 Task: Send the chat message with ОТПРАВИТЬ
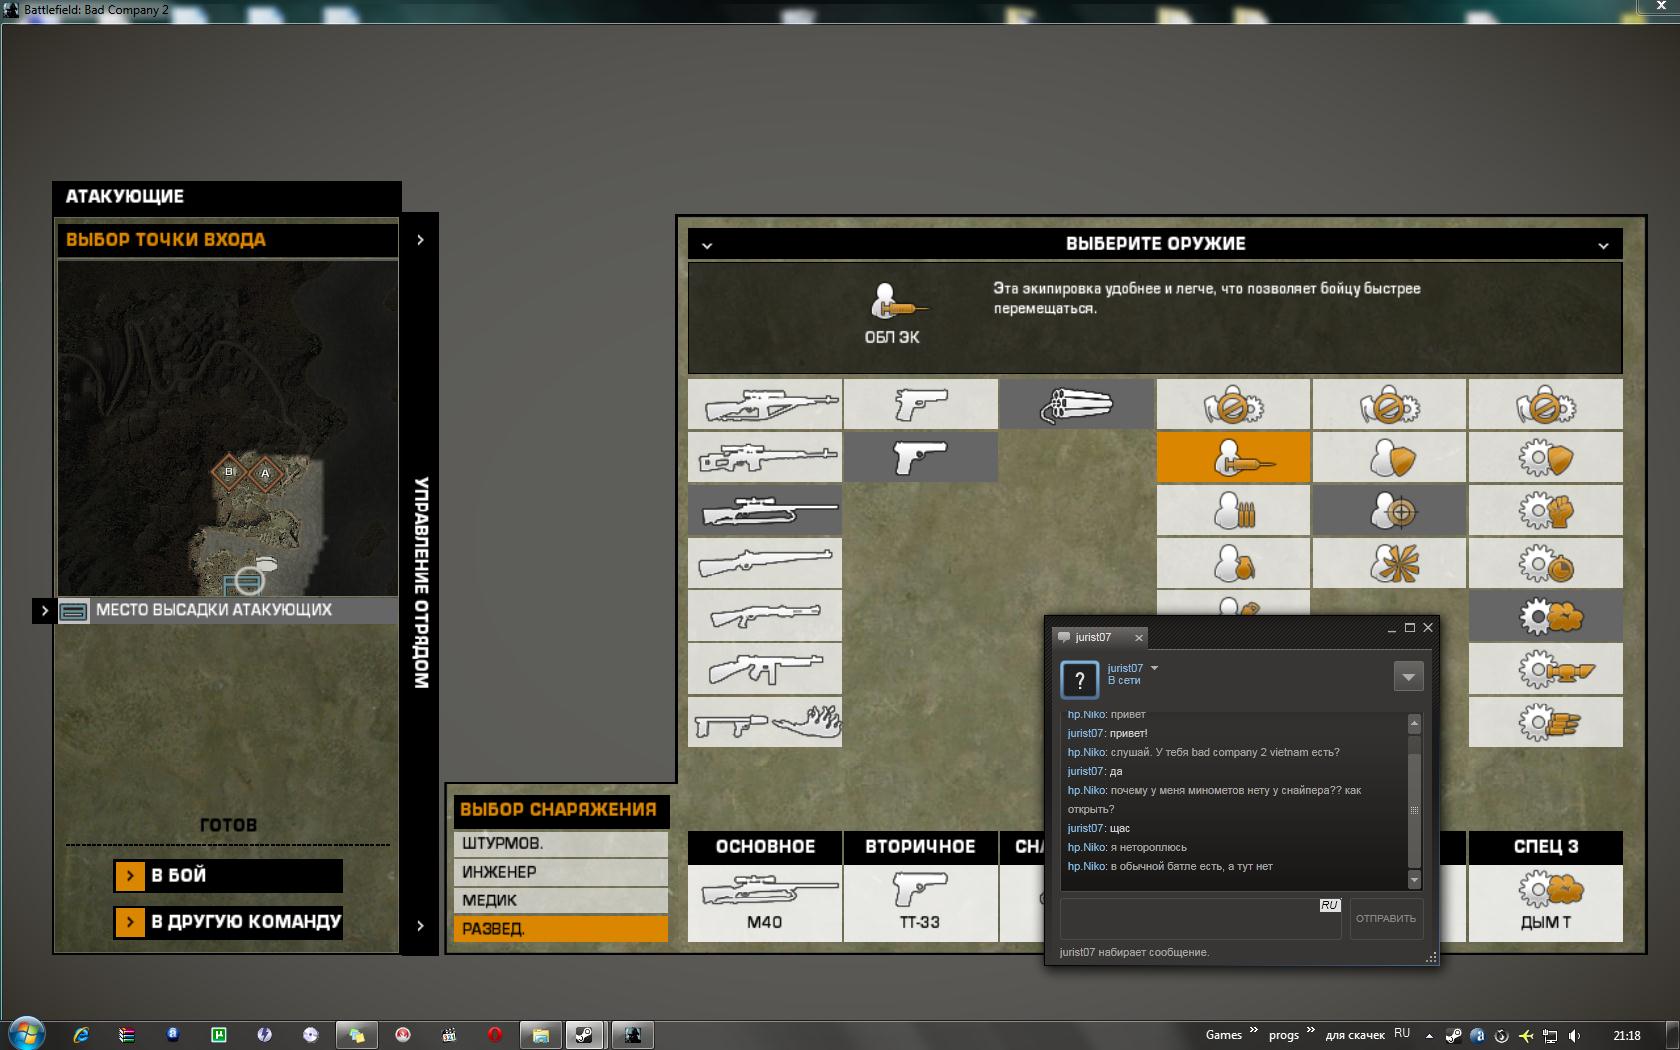pos(1386,918)
